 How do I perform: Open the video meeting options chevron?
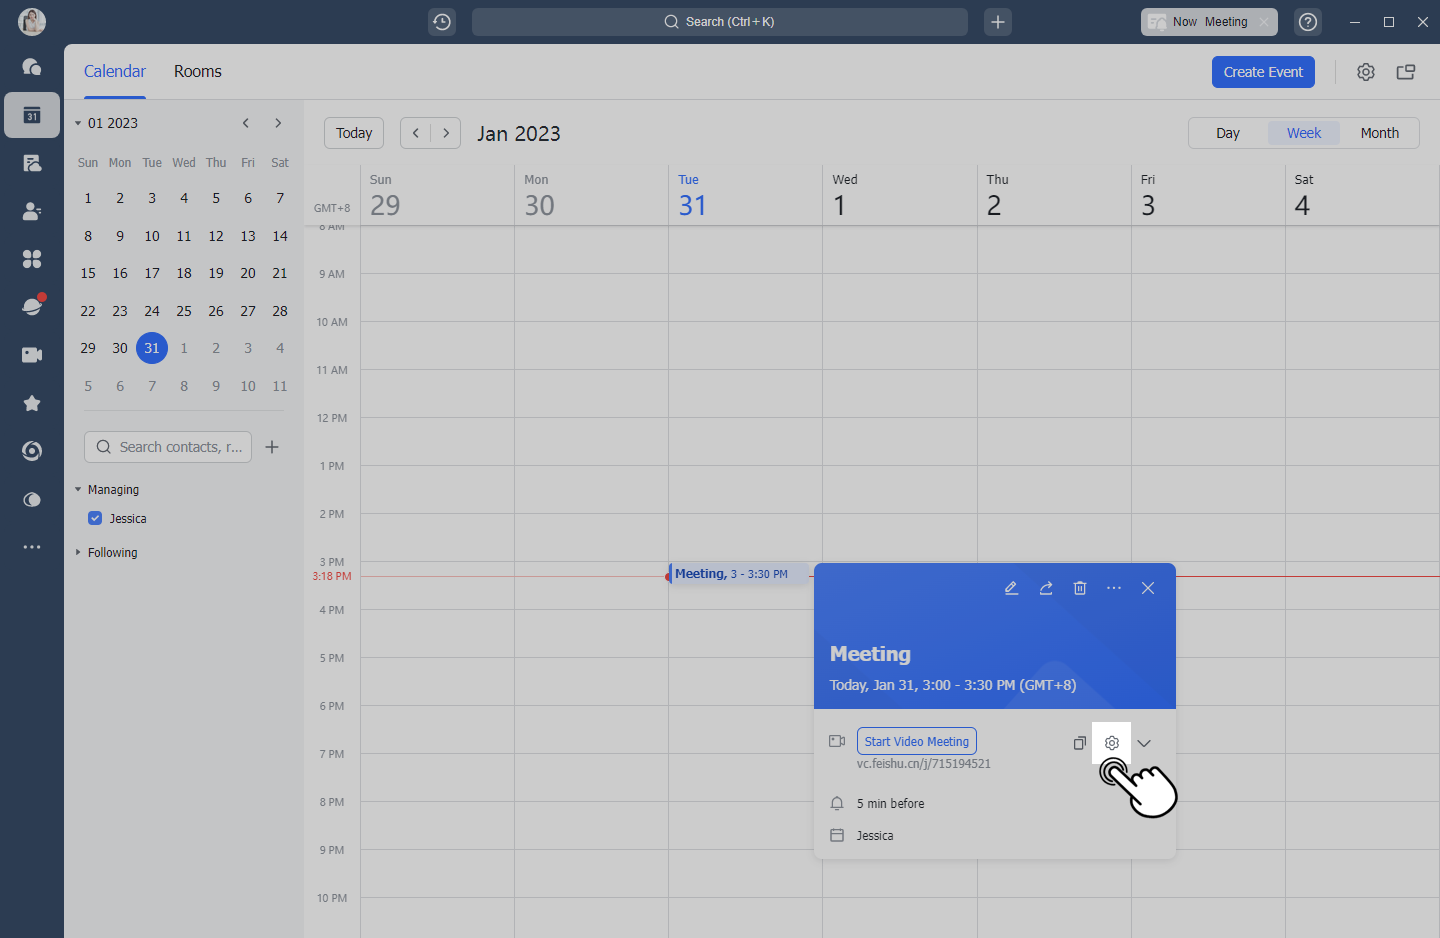1144,743
